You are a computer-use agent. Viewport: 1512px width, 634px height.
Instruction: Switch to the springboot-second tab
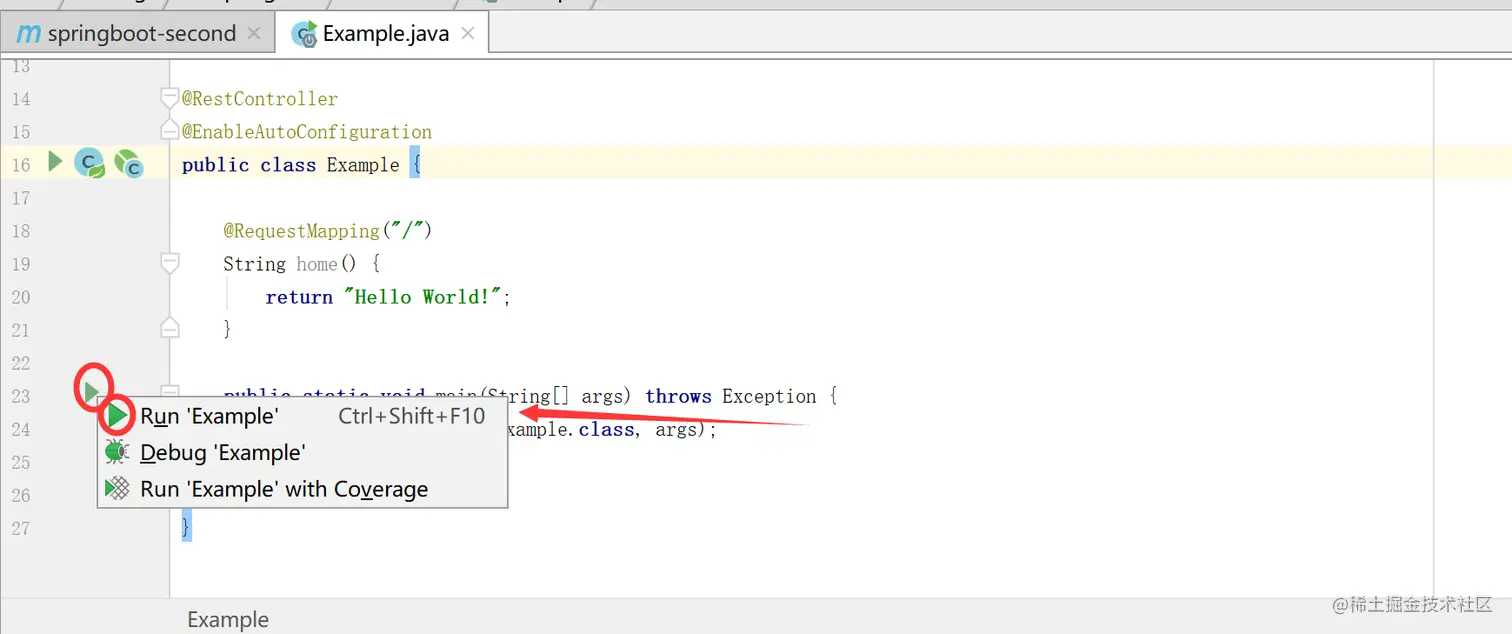[x=137, y=34]
